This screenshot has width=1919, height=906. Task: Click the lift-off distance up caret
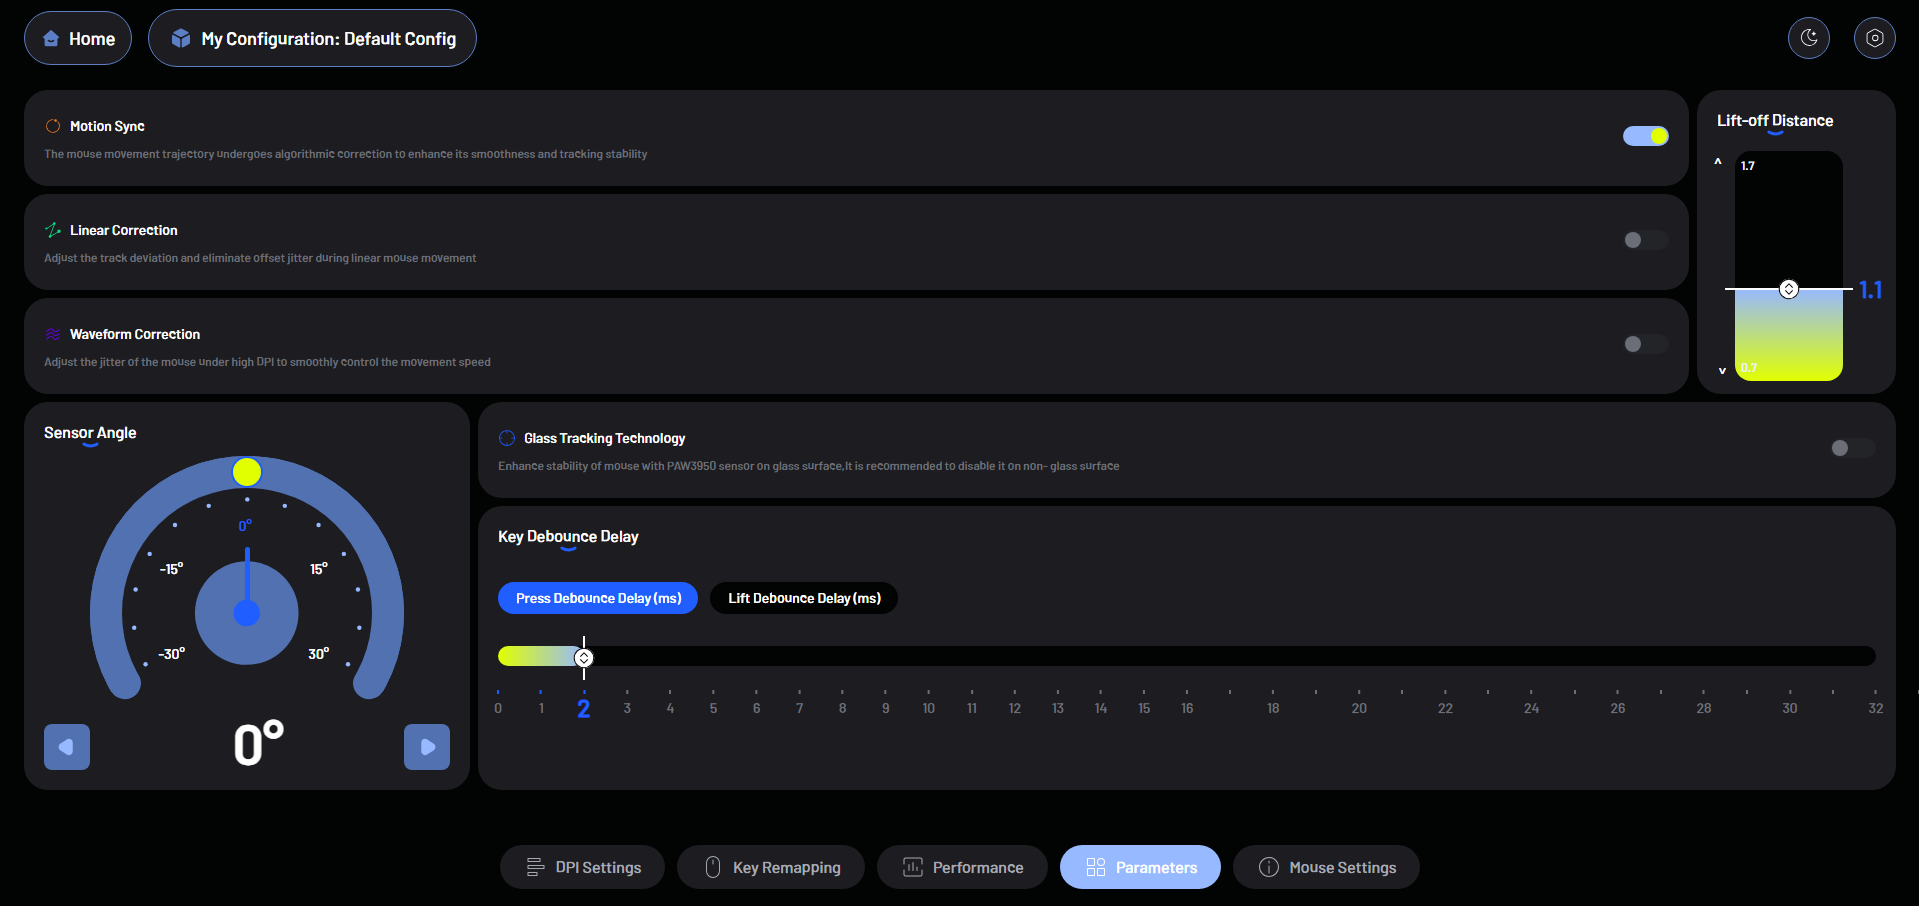(1718, 161)
